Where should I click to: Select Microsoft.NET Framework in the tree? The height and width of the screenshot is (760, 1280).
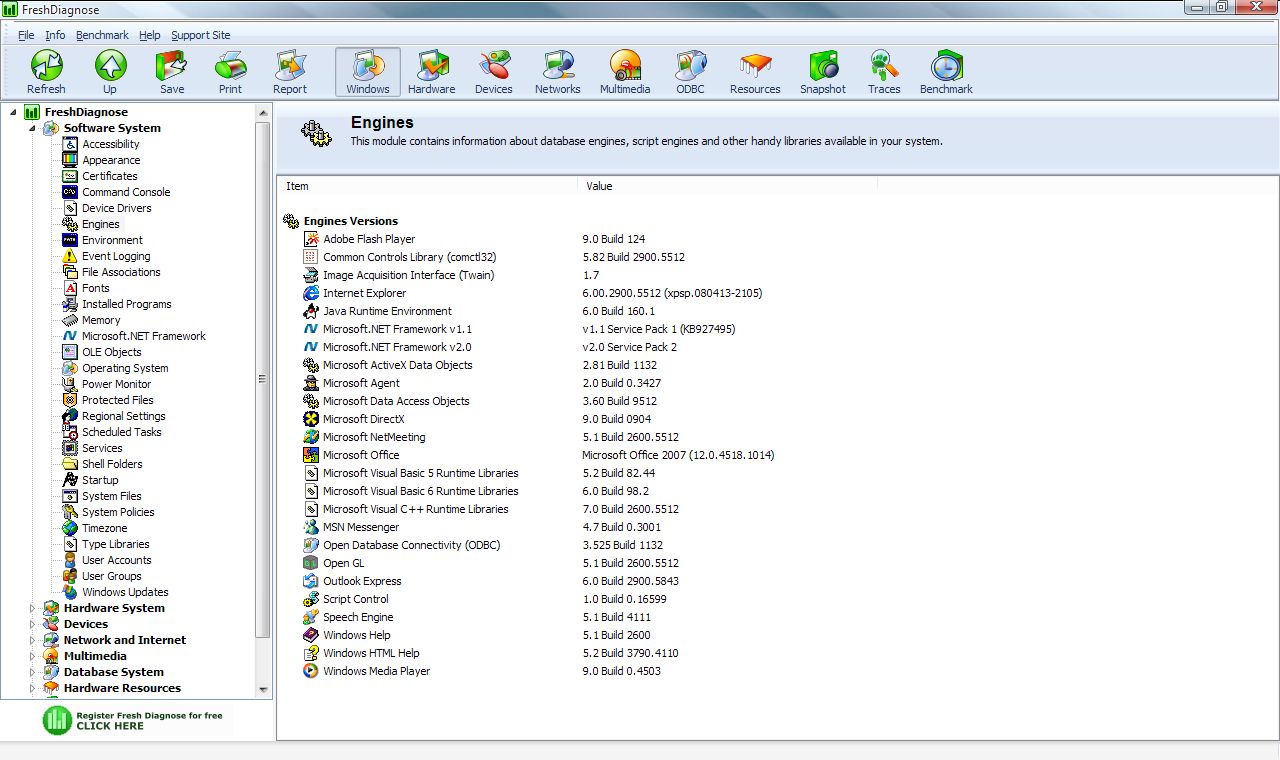coord(144,336)
